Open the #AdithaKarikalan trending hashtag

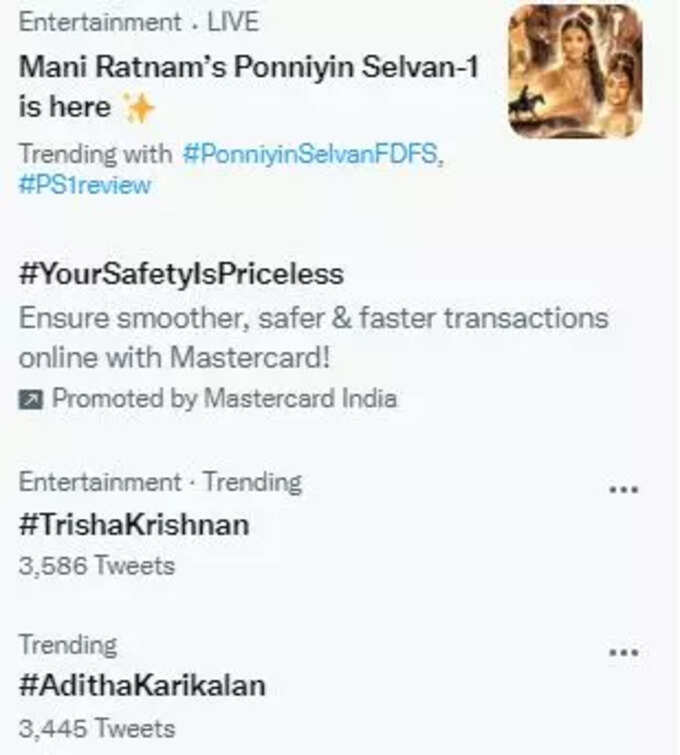pyautogui.click(x=142, y=685)
